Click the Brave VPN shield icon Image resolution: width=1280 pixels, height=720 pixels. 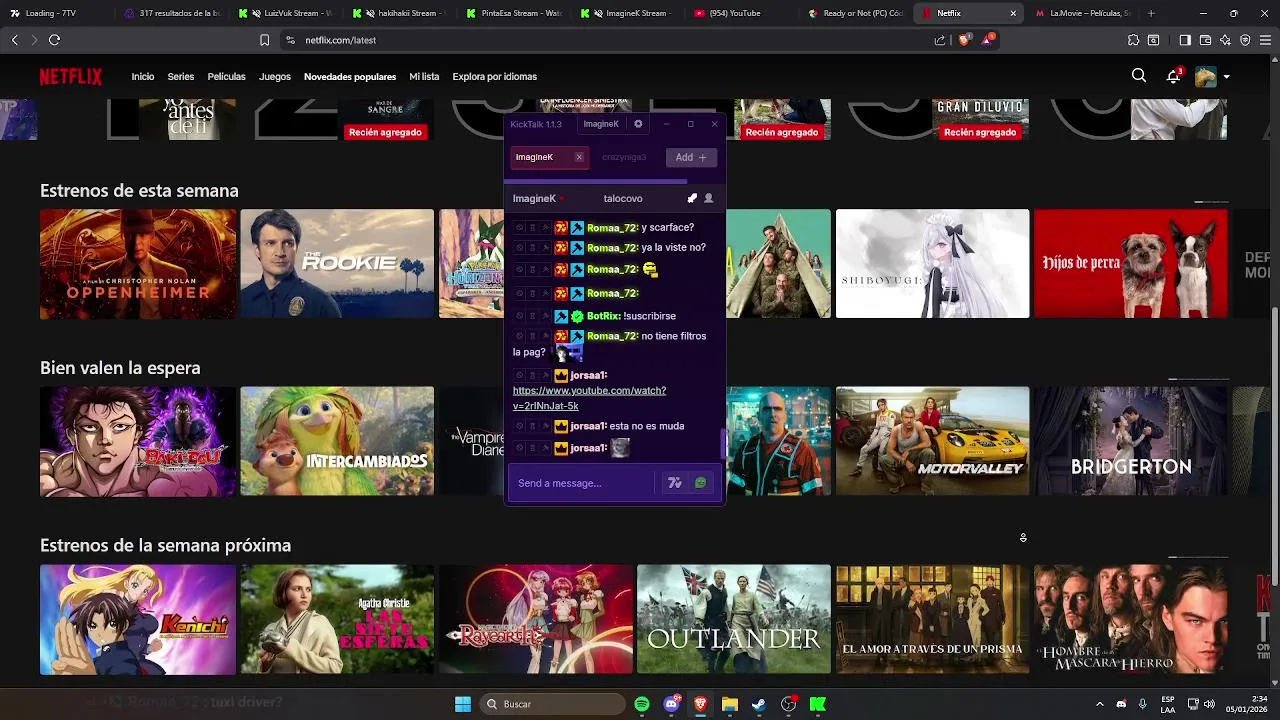pos(1245,40)
